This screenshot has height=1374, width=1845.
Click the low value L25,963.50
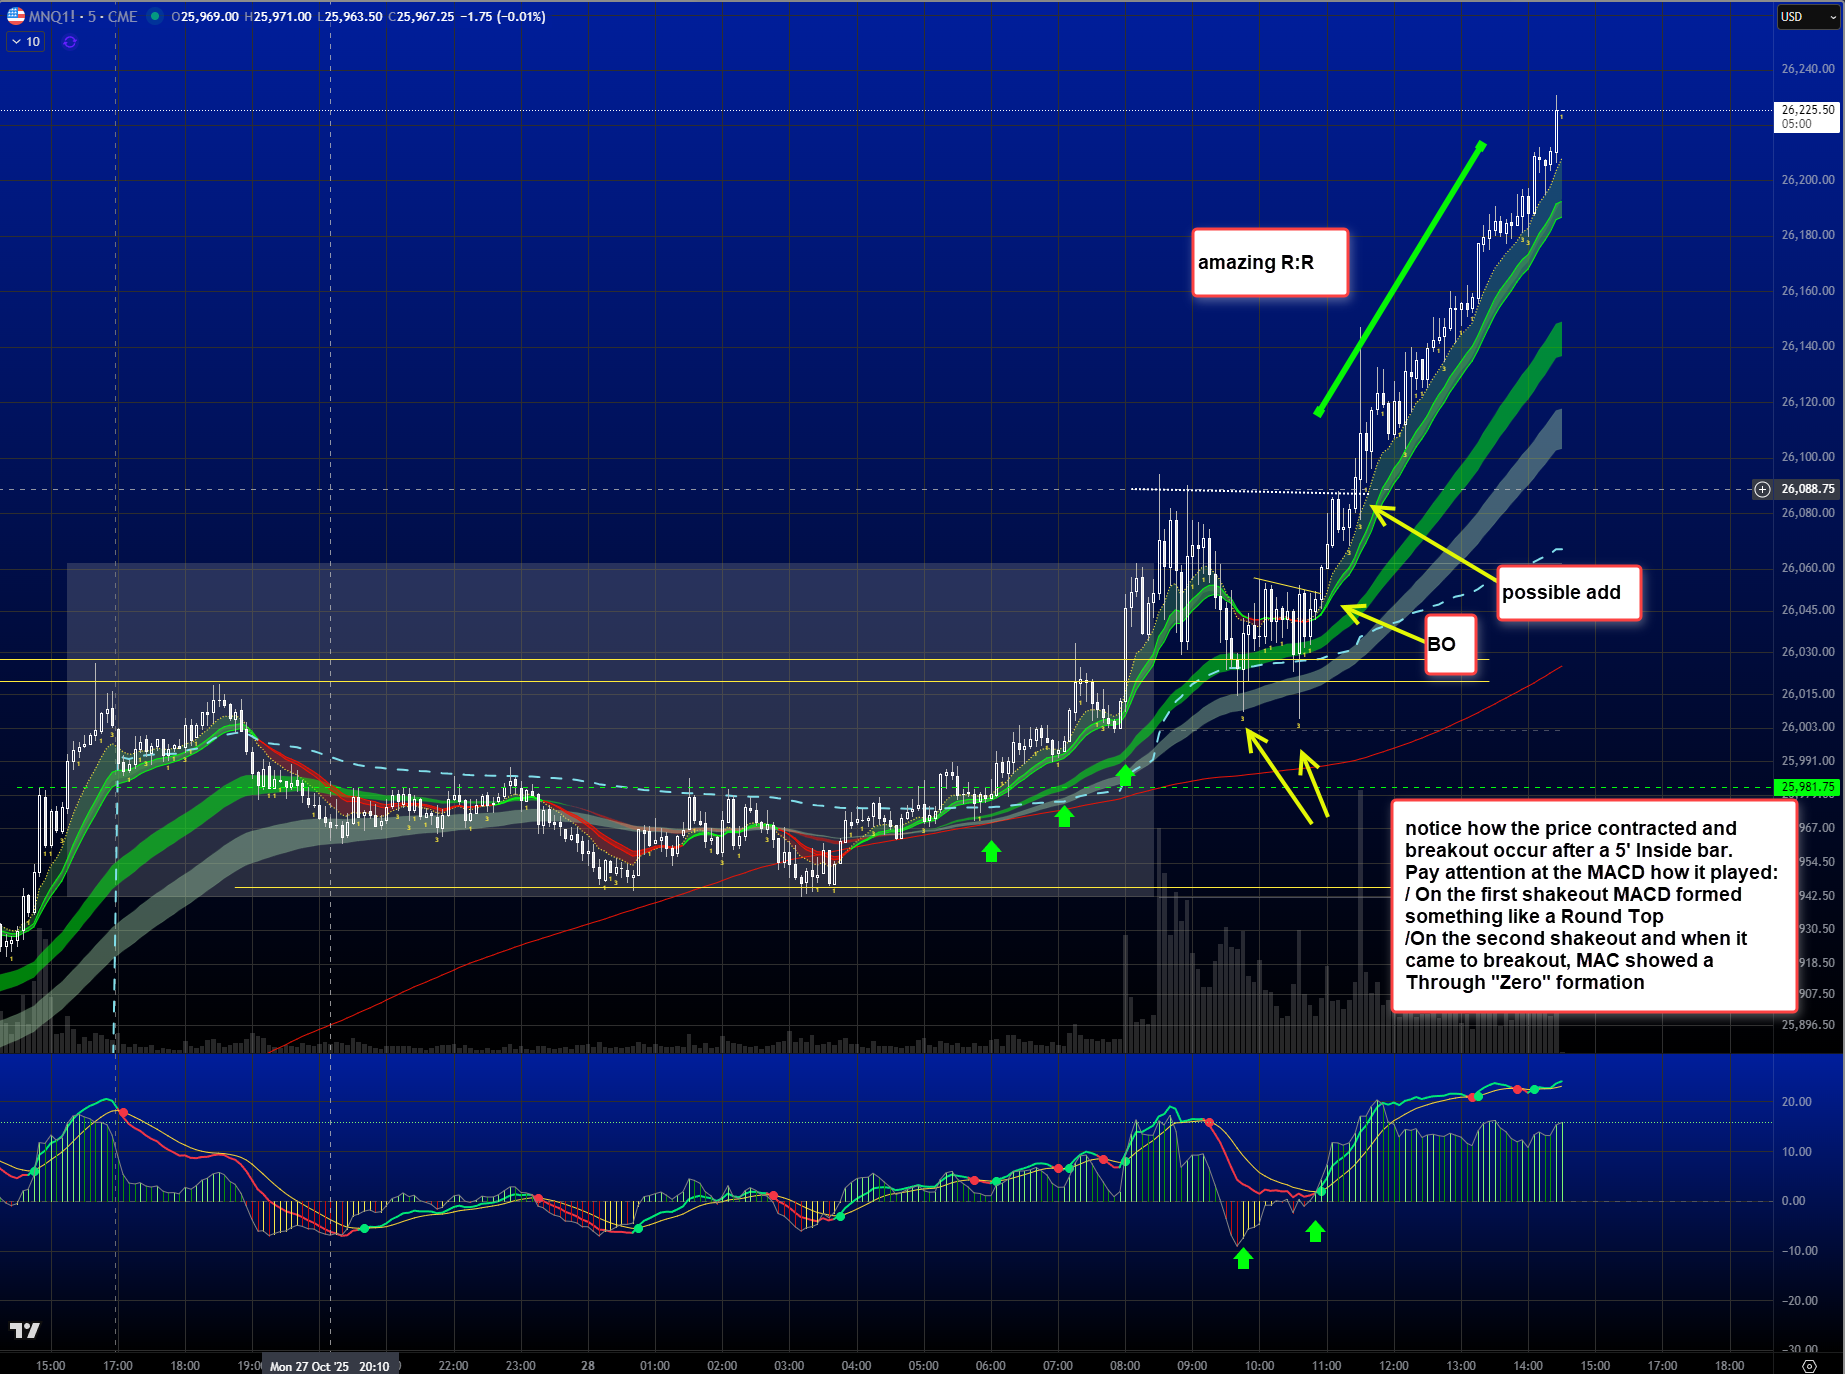coord(350,16)
